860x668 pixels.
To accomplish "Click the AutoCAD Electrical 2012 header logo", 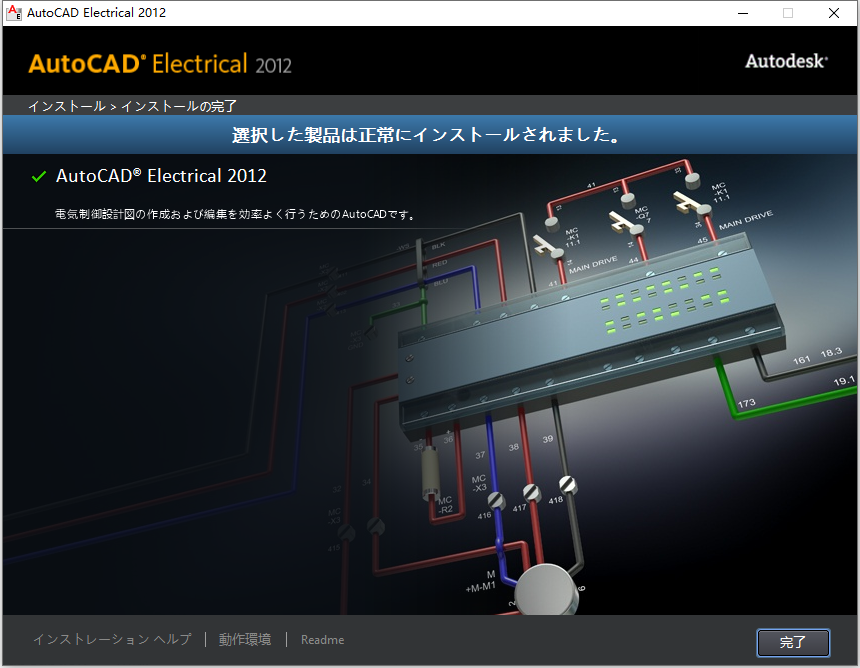I will pyautogui.click(x=160, y=64).
